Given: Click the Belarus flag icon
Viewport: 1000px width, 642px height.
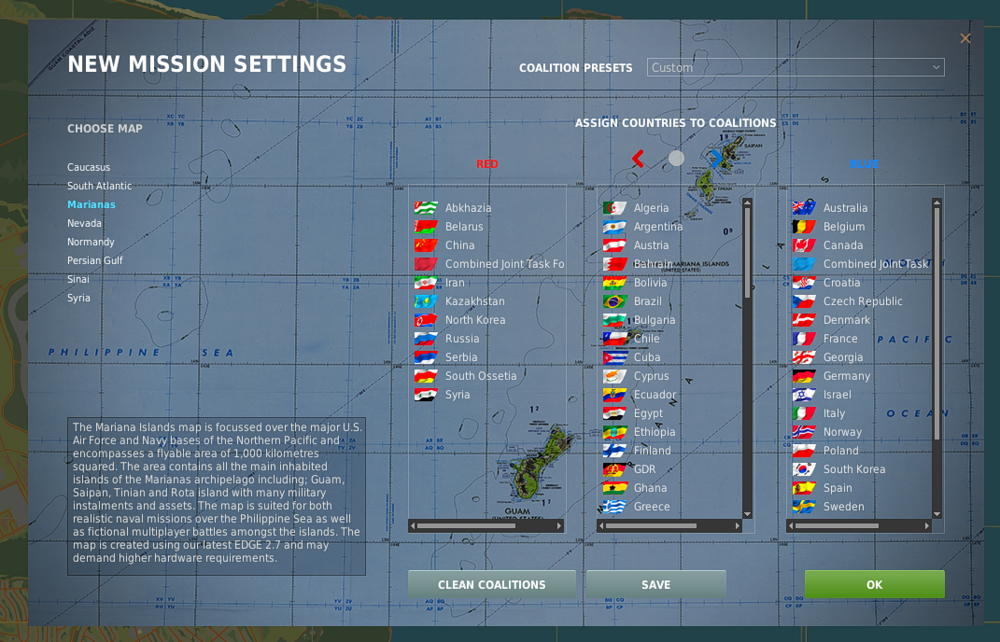Looking at the screenshot, I should click(425, 226).
